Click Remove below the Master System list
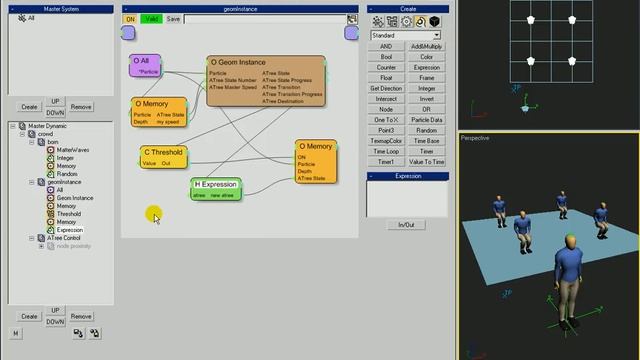Image resolution: width=640 pixels, height=360 pixels. click(x=81, y=107)
